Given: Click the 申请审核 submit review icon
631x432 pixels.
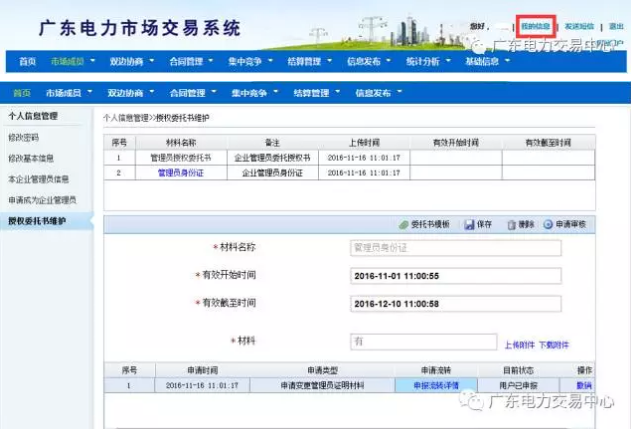Looking at the screenshot, I should coord(548,224).
